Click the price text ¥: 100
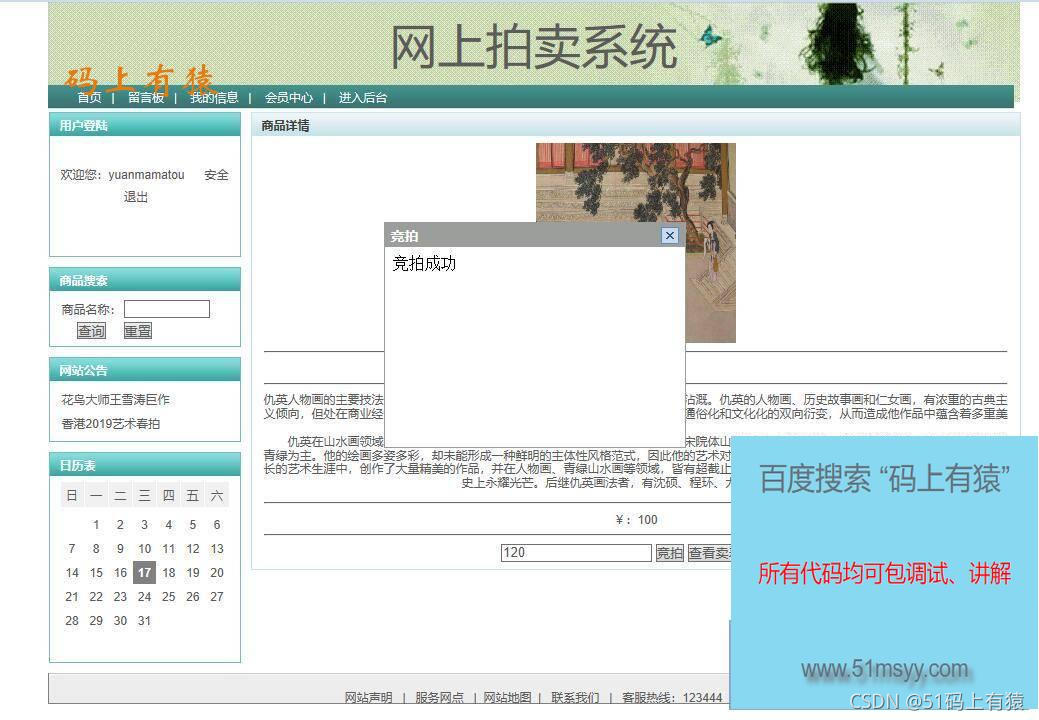The image size is (1039, 720). 636,520
